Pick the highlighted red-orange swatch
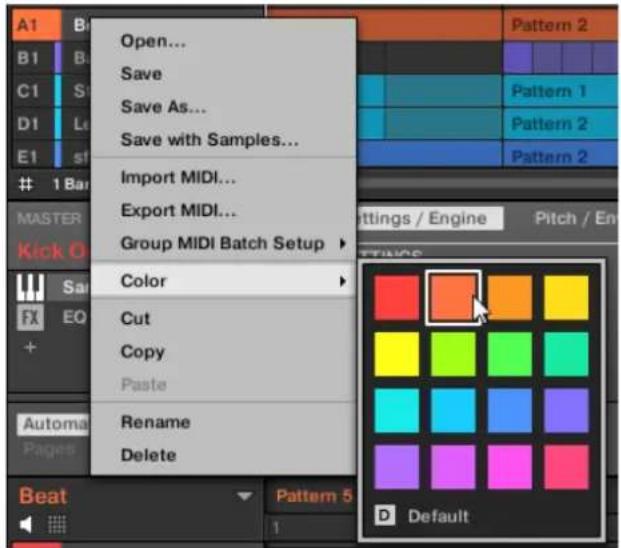The height and width of the screenshot is (548, 621). 453,298
